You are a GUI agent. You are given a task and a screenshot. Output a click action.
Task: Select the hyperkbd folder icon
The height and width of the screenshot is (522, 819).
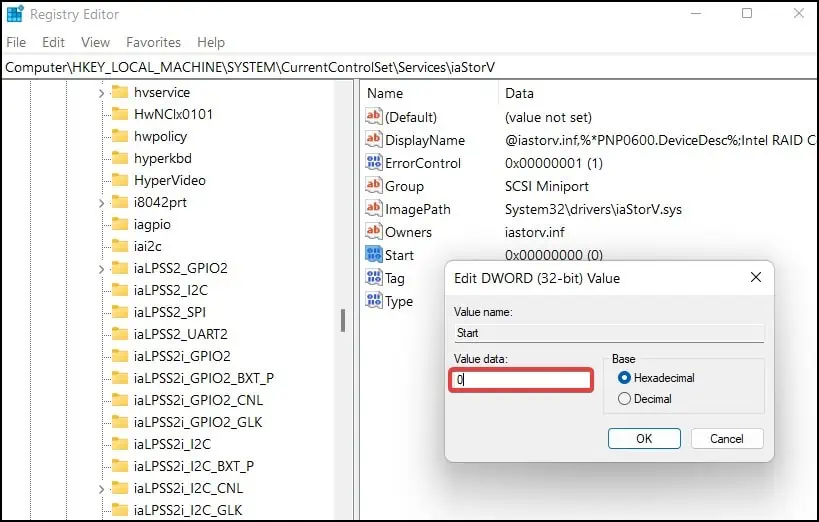coord(120,158)
